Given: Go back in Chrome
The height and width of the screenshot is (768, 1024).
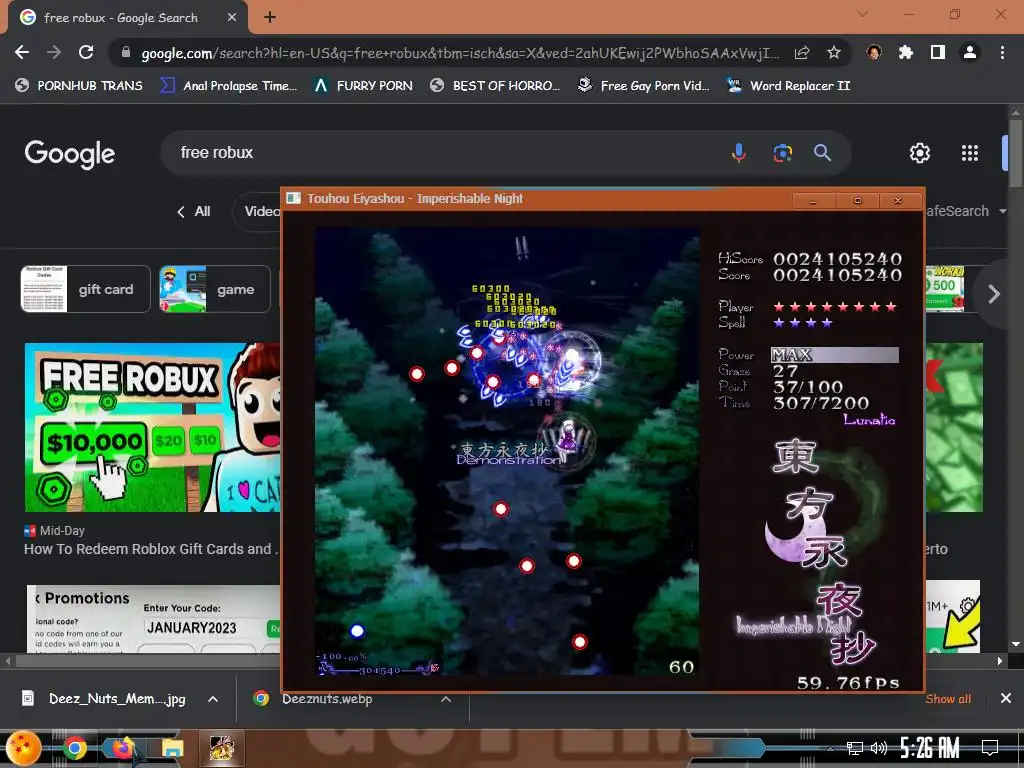Looking at the screenshot, I should pos(22,52).
